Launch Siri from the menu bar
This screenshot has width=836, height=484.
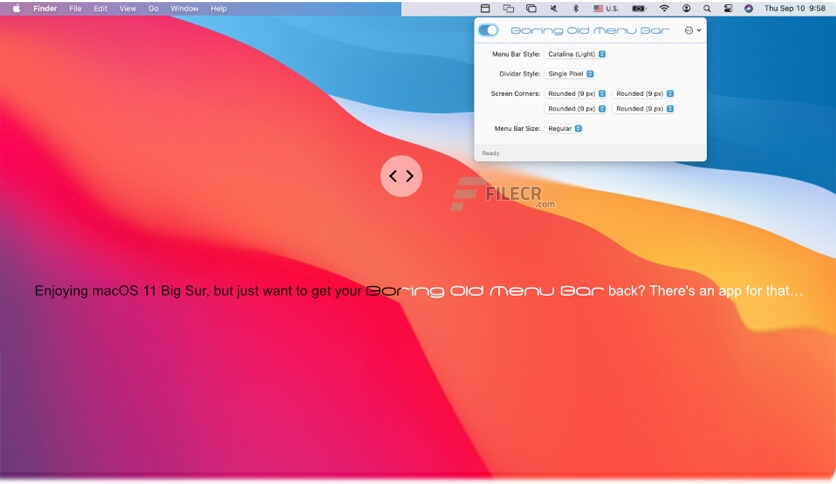coord(749,9)
